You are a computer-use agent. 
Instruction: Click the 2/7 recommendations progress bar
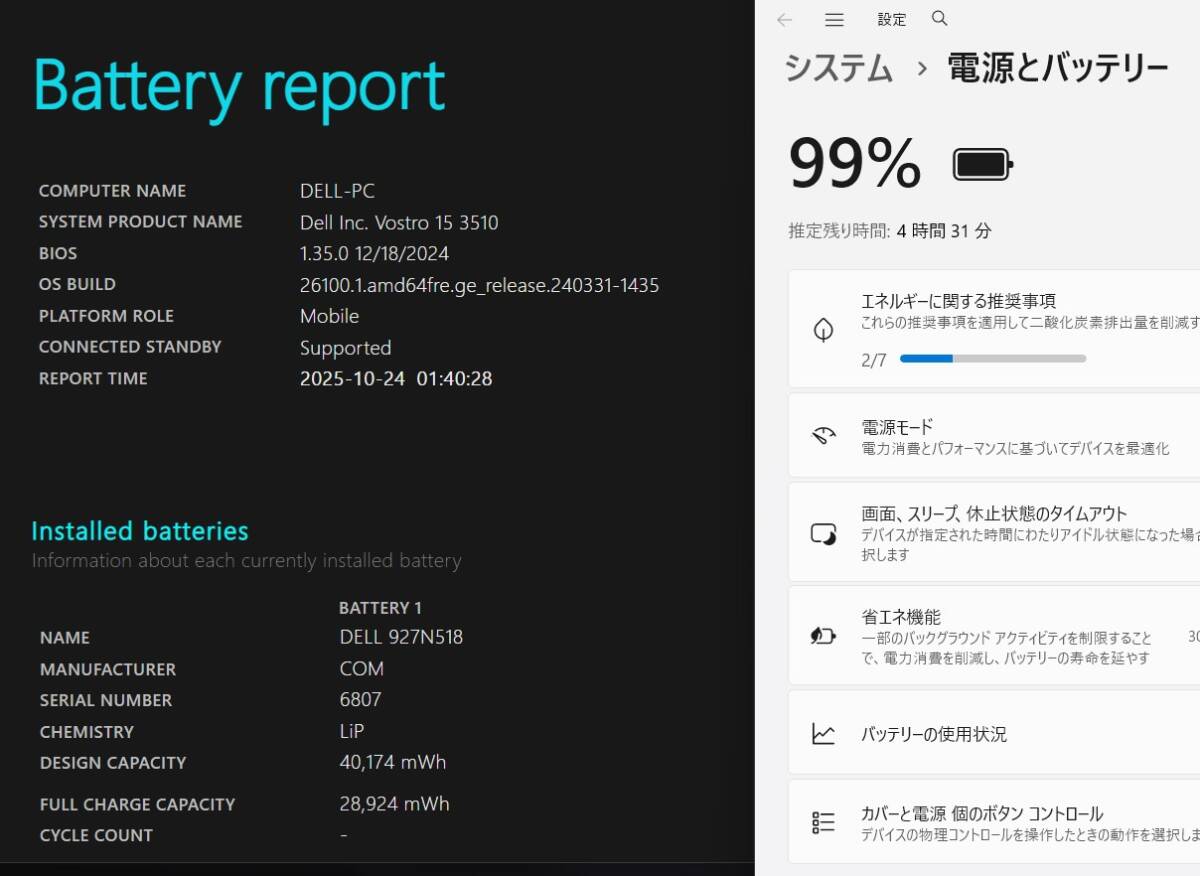pyautogui.click(x=990, y=358)
